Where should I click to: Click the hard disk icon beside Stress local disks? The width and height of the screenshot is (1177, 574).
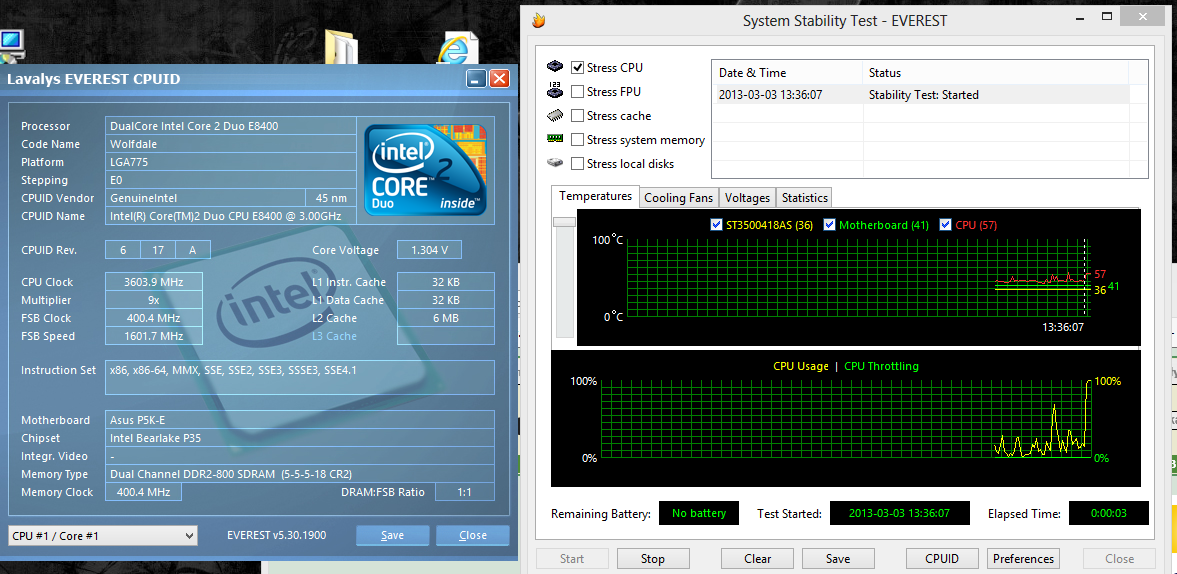pyautogui.click(x=555, y=162)
